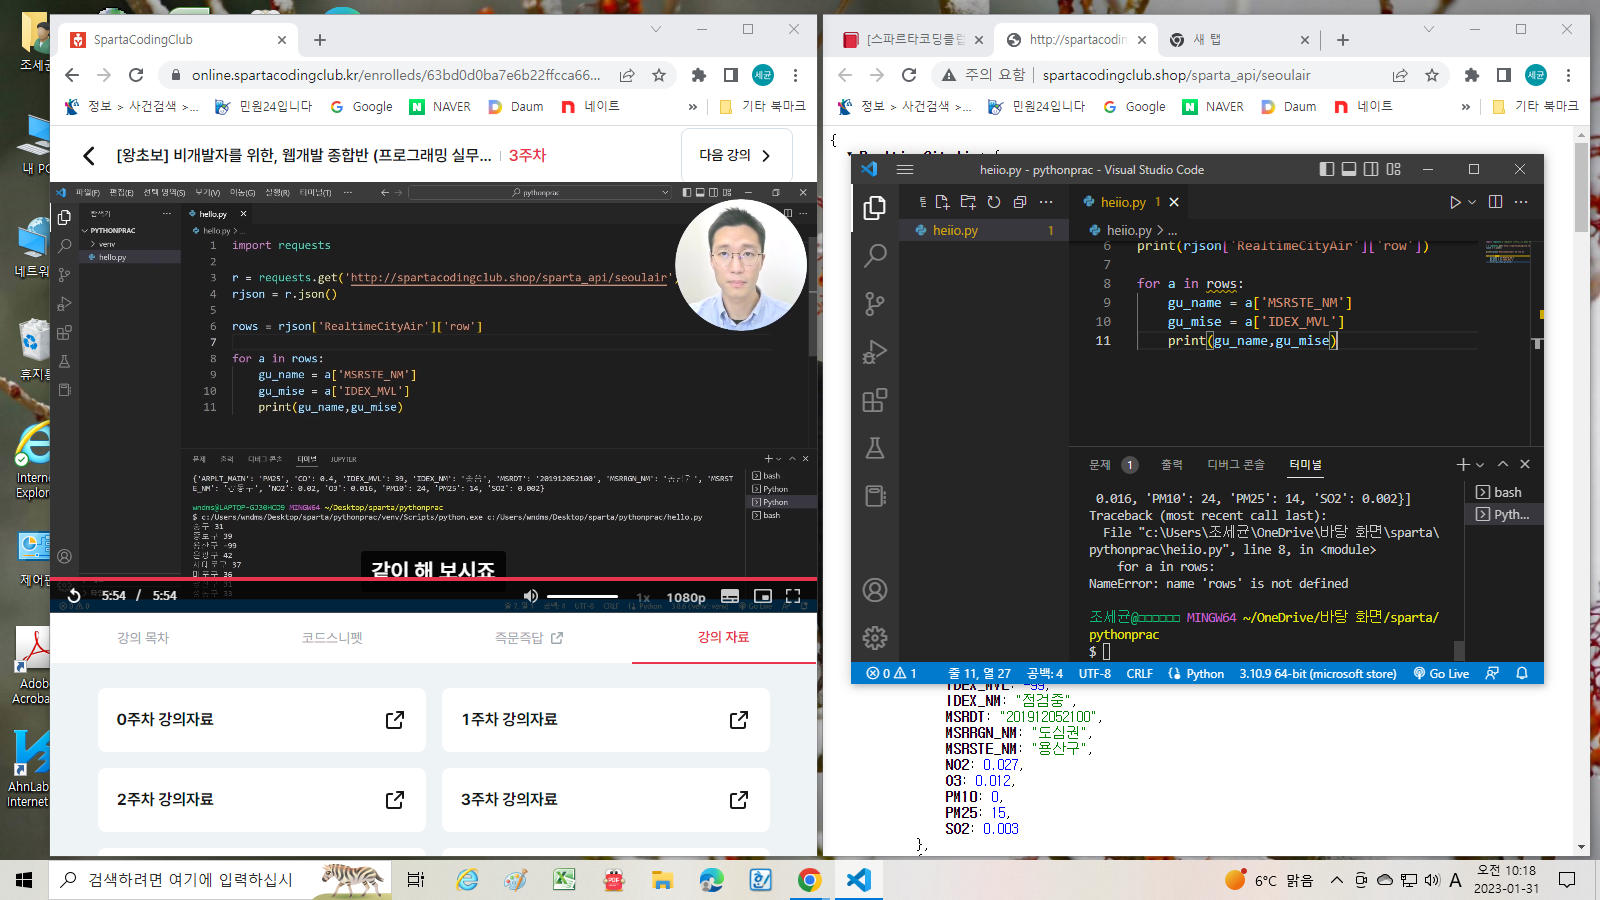Toggle secondary side bar in VS Code title bar
Image resolution: width=1600 pixels, height=900 pixels.
[1371, 169]
